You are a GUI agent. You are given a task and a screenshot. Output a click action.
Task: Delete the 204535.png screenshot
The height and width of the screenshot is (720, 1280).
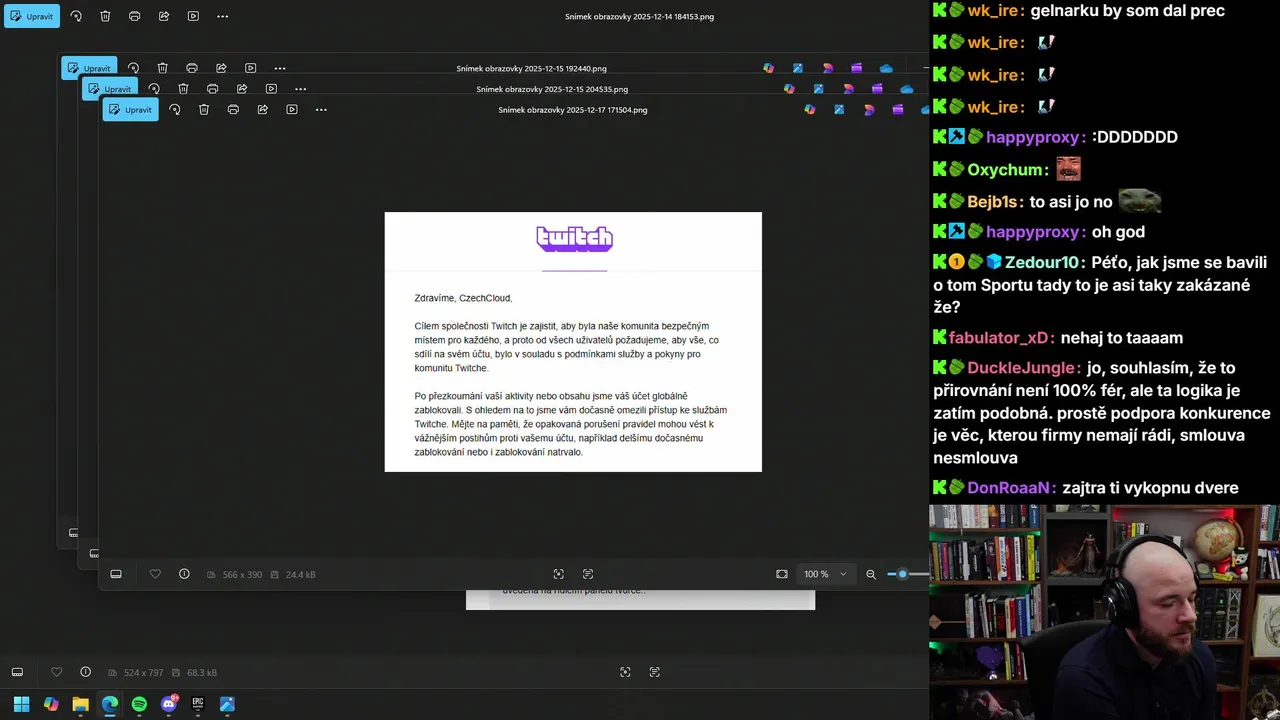point(183,88)
